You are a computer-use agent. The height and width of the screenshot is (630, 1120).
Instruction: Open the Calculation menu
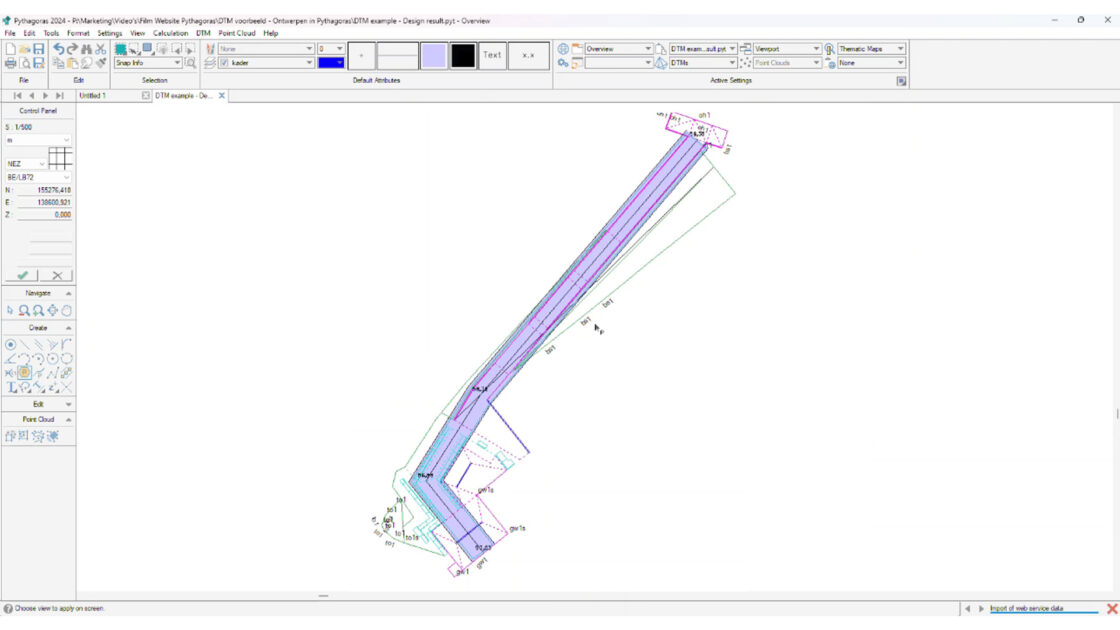pos(170,34)
